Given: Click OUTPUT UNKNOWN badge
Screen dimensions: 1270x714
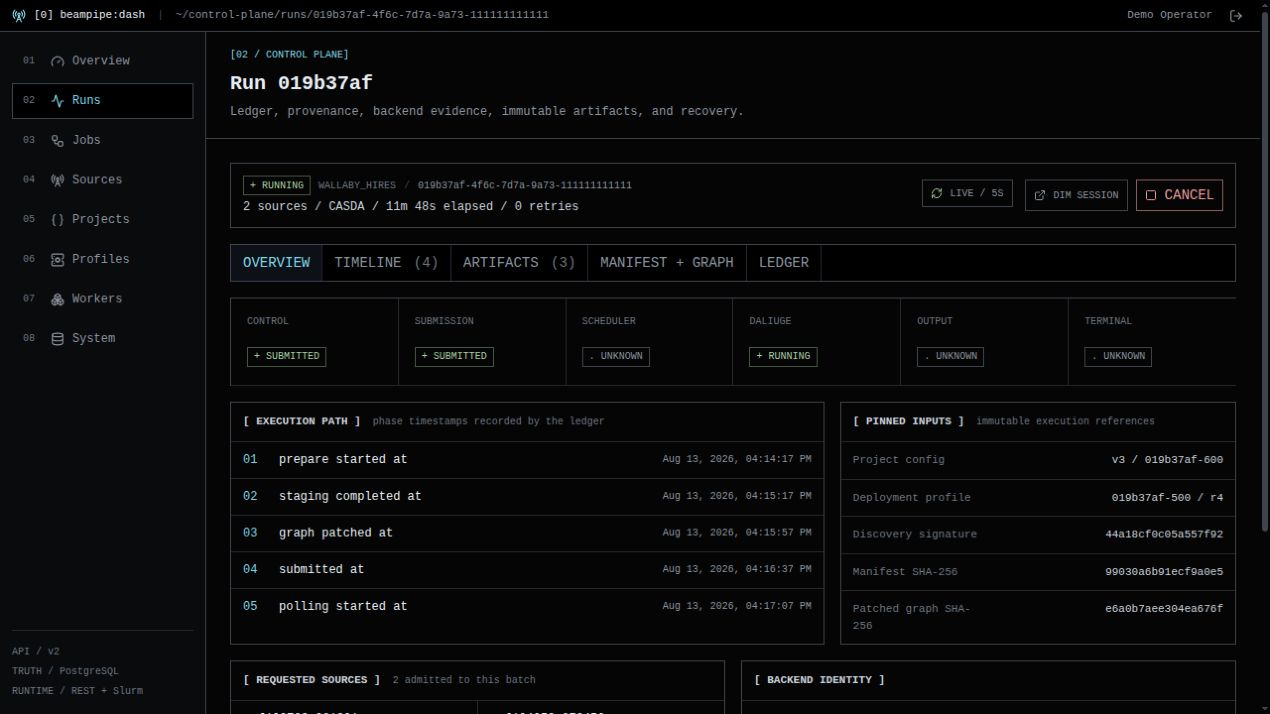Looking at the screenshot, I should (951, 356).
